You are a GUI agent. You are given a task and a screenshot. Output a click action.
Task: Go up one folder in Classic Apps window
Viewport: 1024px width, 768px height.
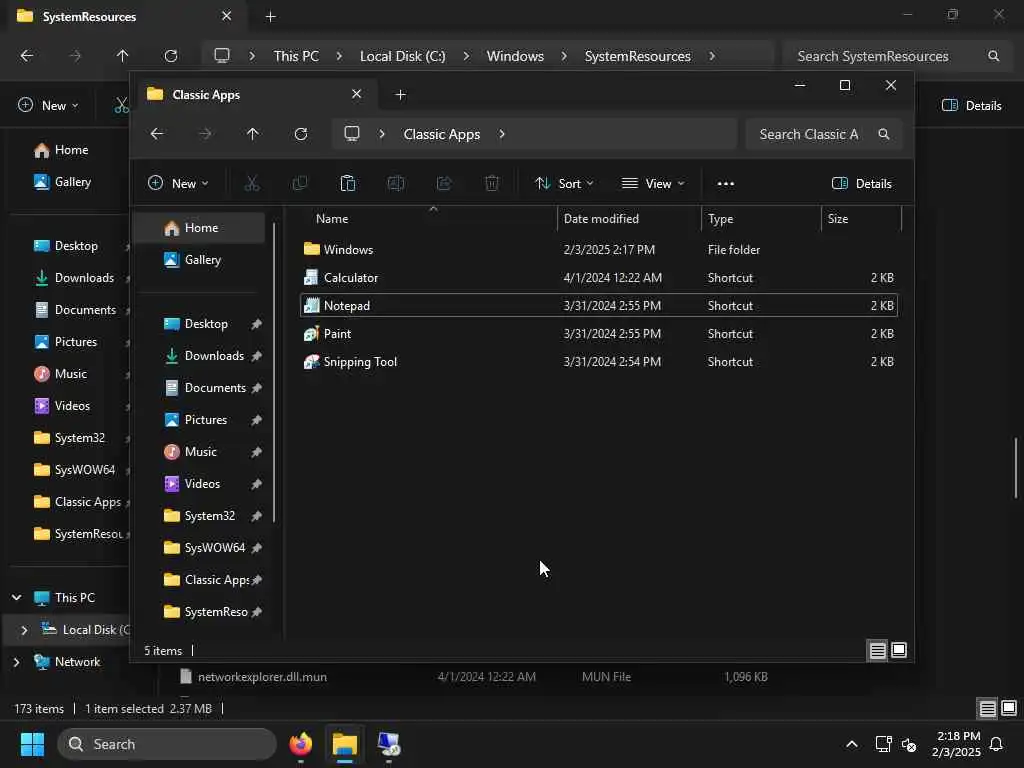click(253, 134)
